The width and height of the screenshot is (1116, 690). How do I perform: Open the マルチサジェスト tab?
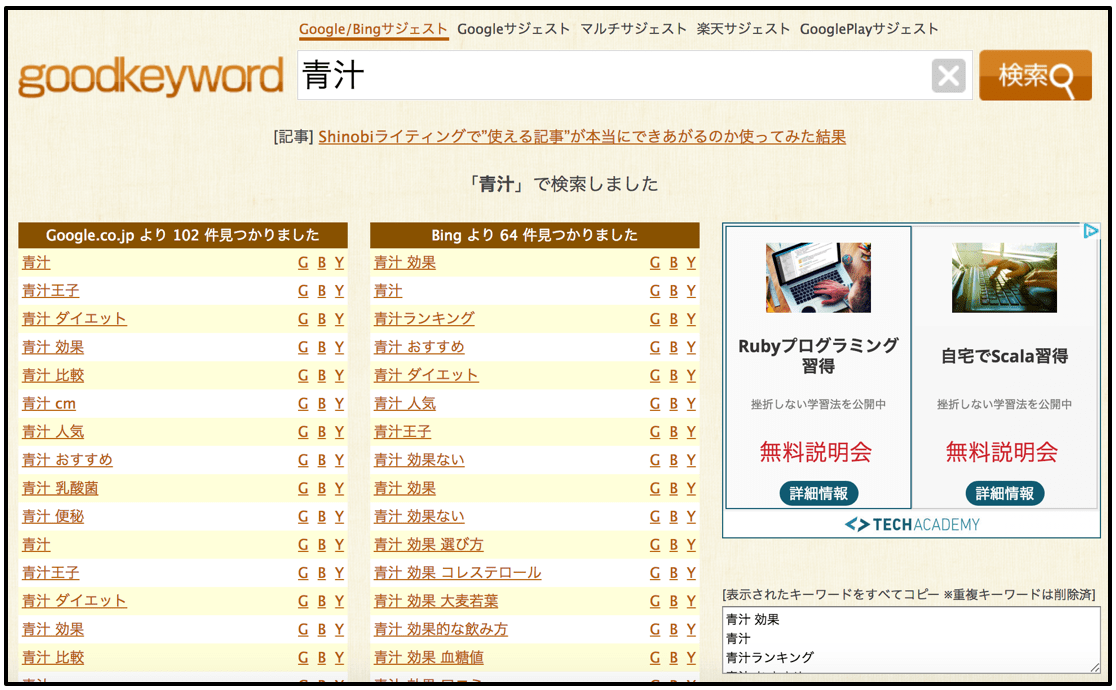tap(633, 29)
